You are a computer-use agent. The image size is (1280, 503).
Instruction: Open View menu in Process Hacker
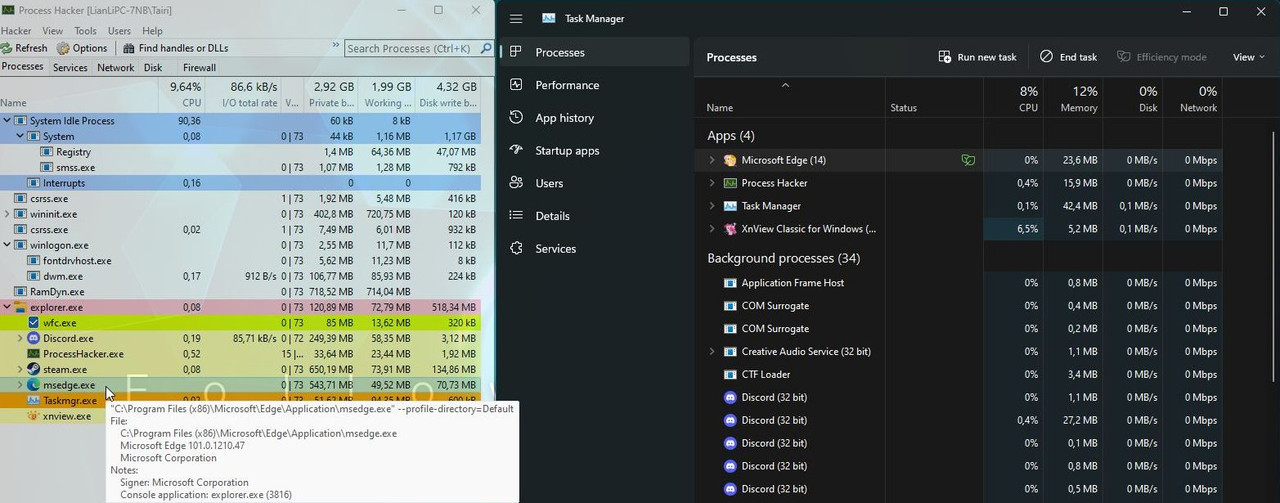52,31
